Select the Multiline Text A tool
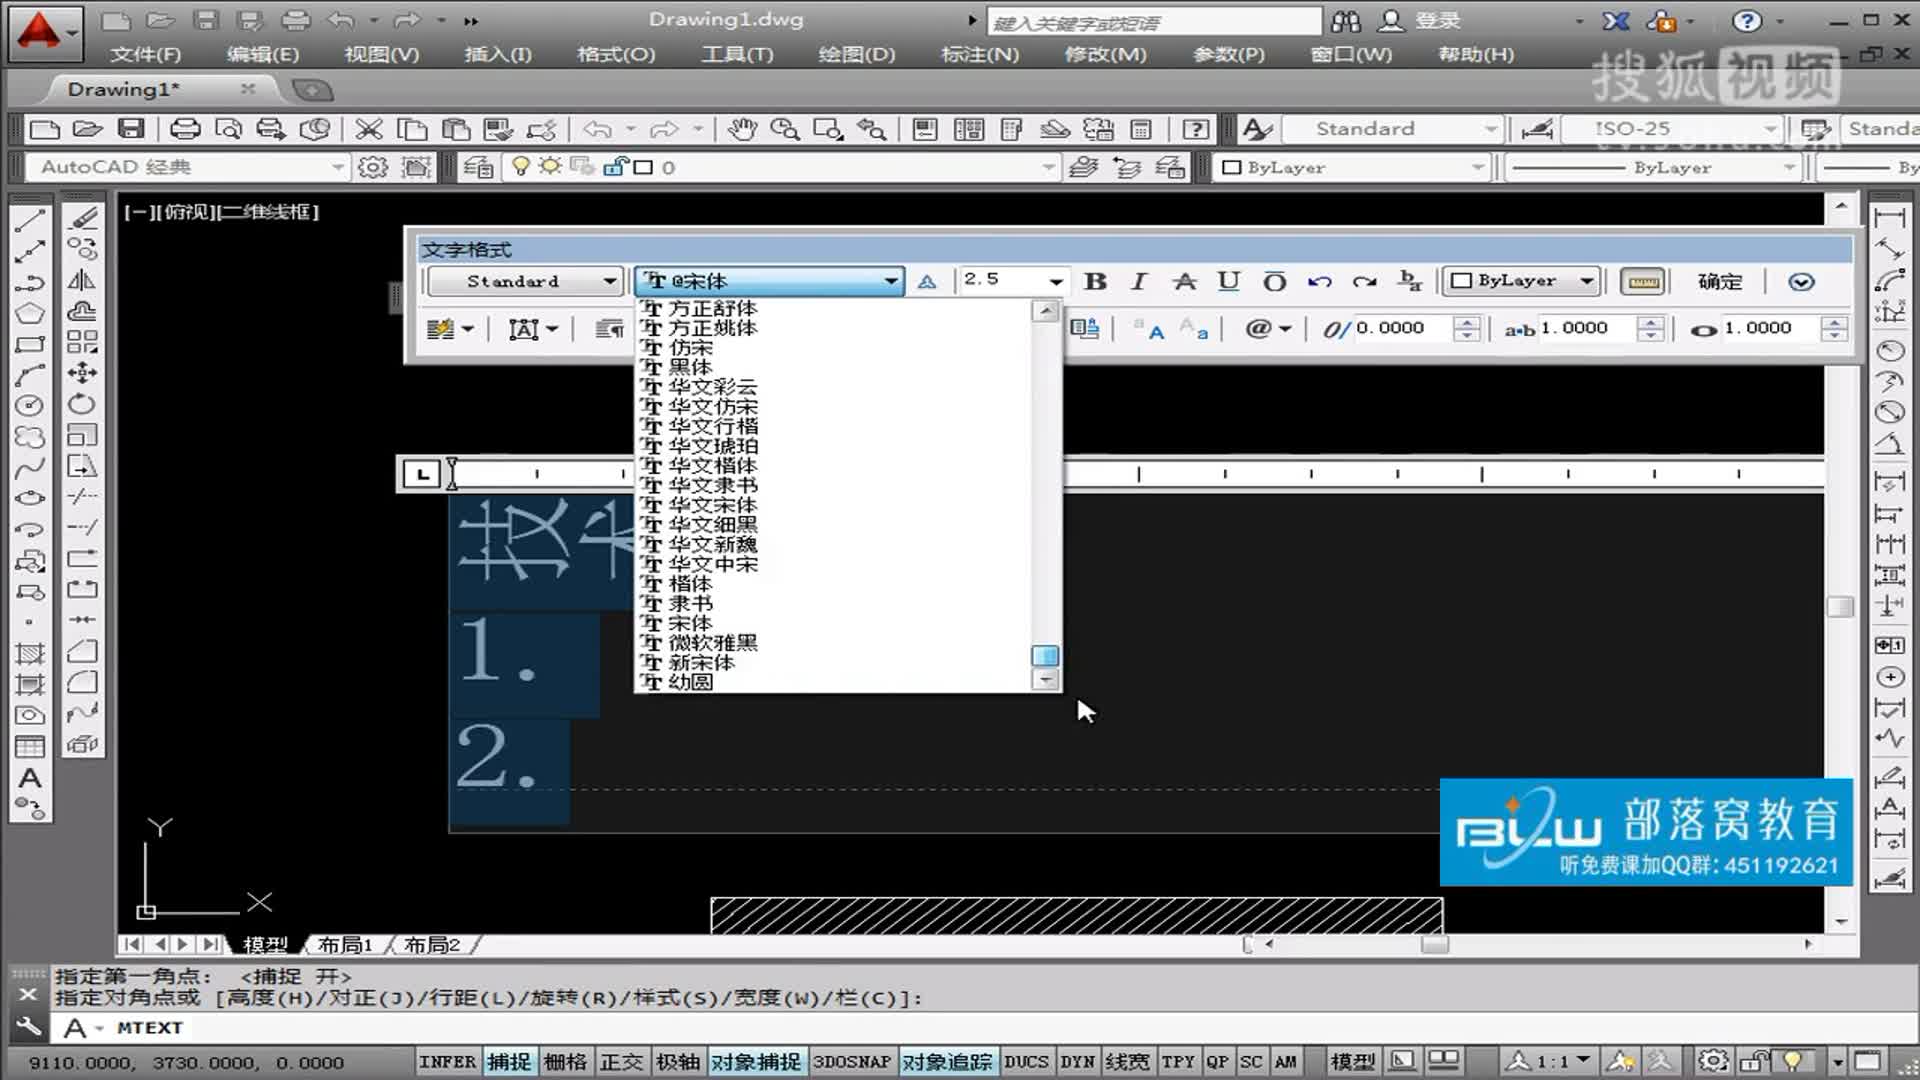The width and height of the screenshot is (1920, 1080). click(x=30, y=777)
